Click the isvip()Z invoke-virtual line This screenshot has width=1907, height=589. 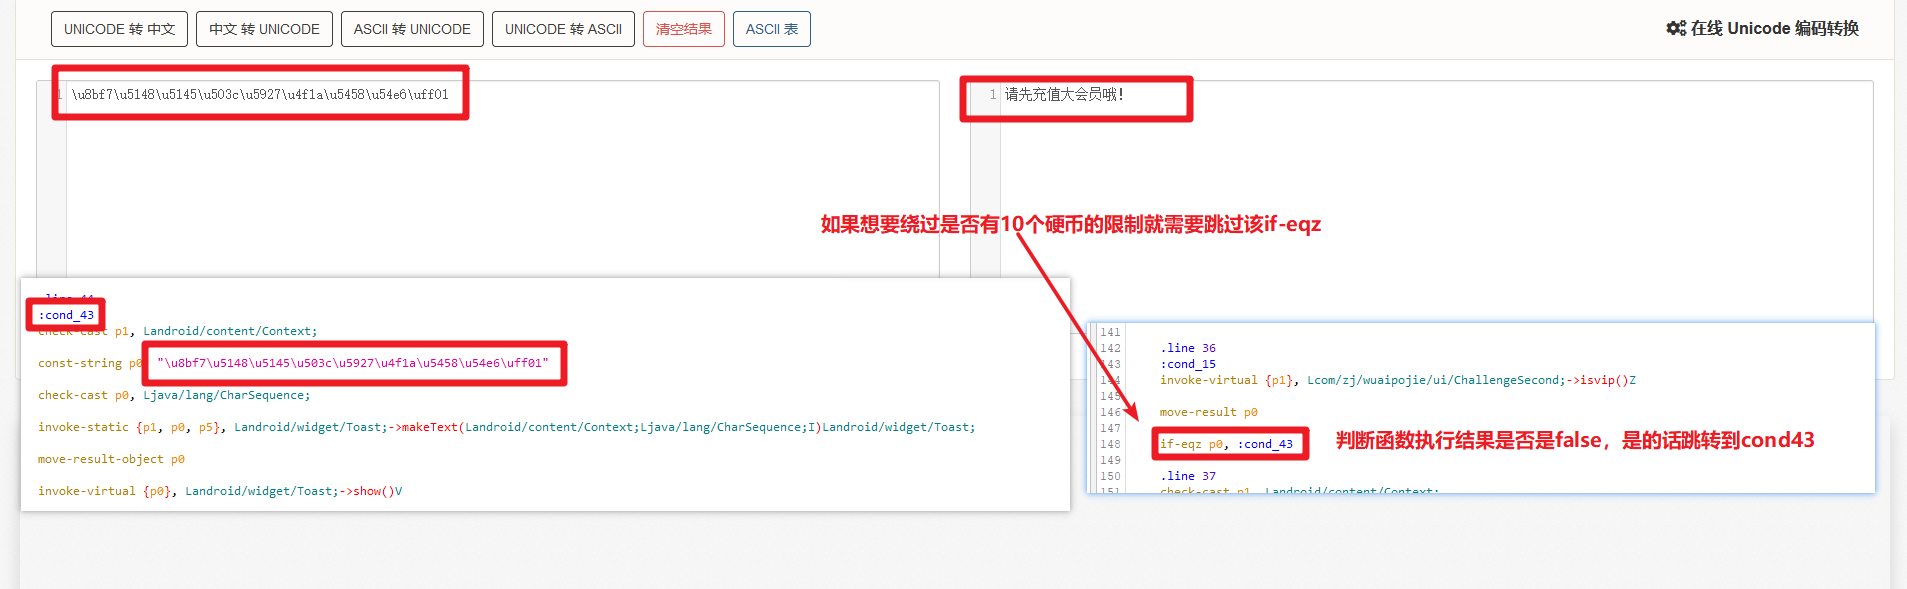point(1397,380)
